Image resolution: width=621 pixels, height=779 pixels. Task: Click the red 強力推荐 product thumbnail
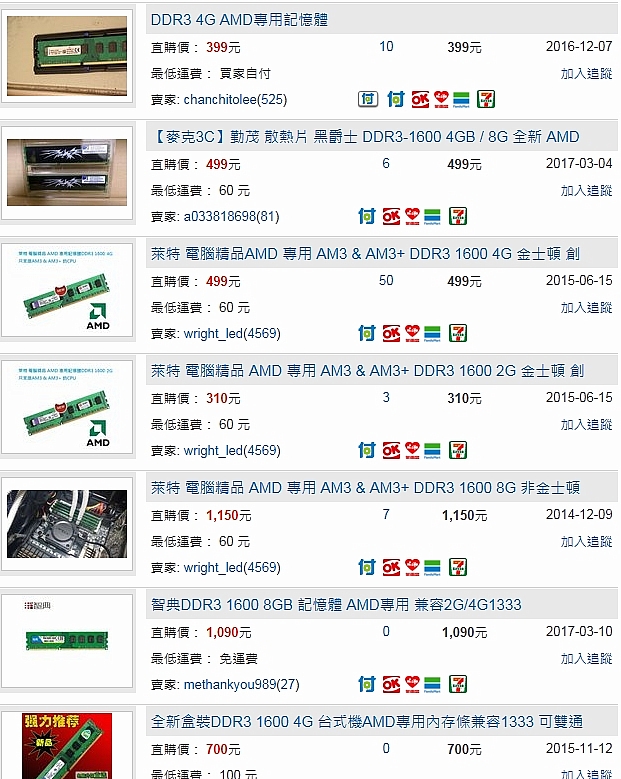click(x=67, y=746)
